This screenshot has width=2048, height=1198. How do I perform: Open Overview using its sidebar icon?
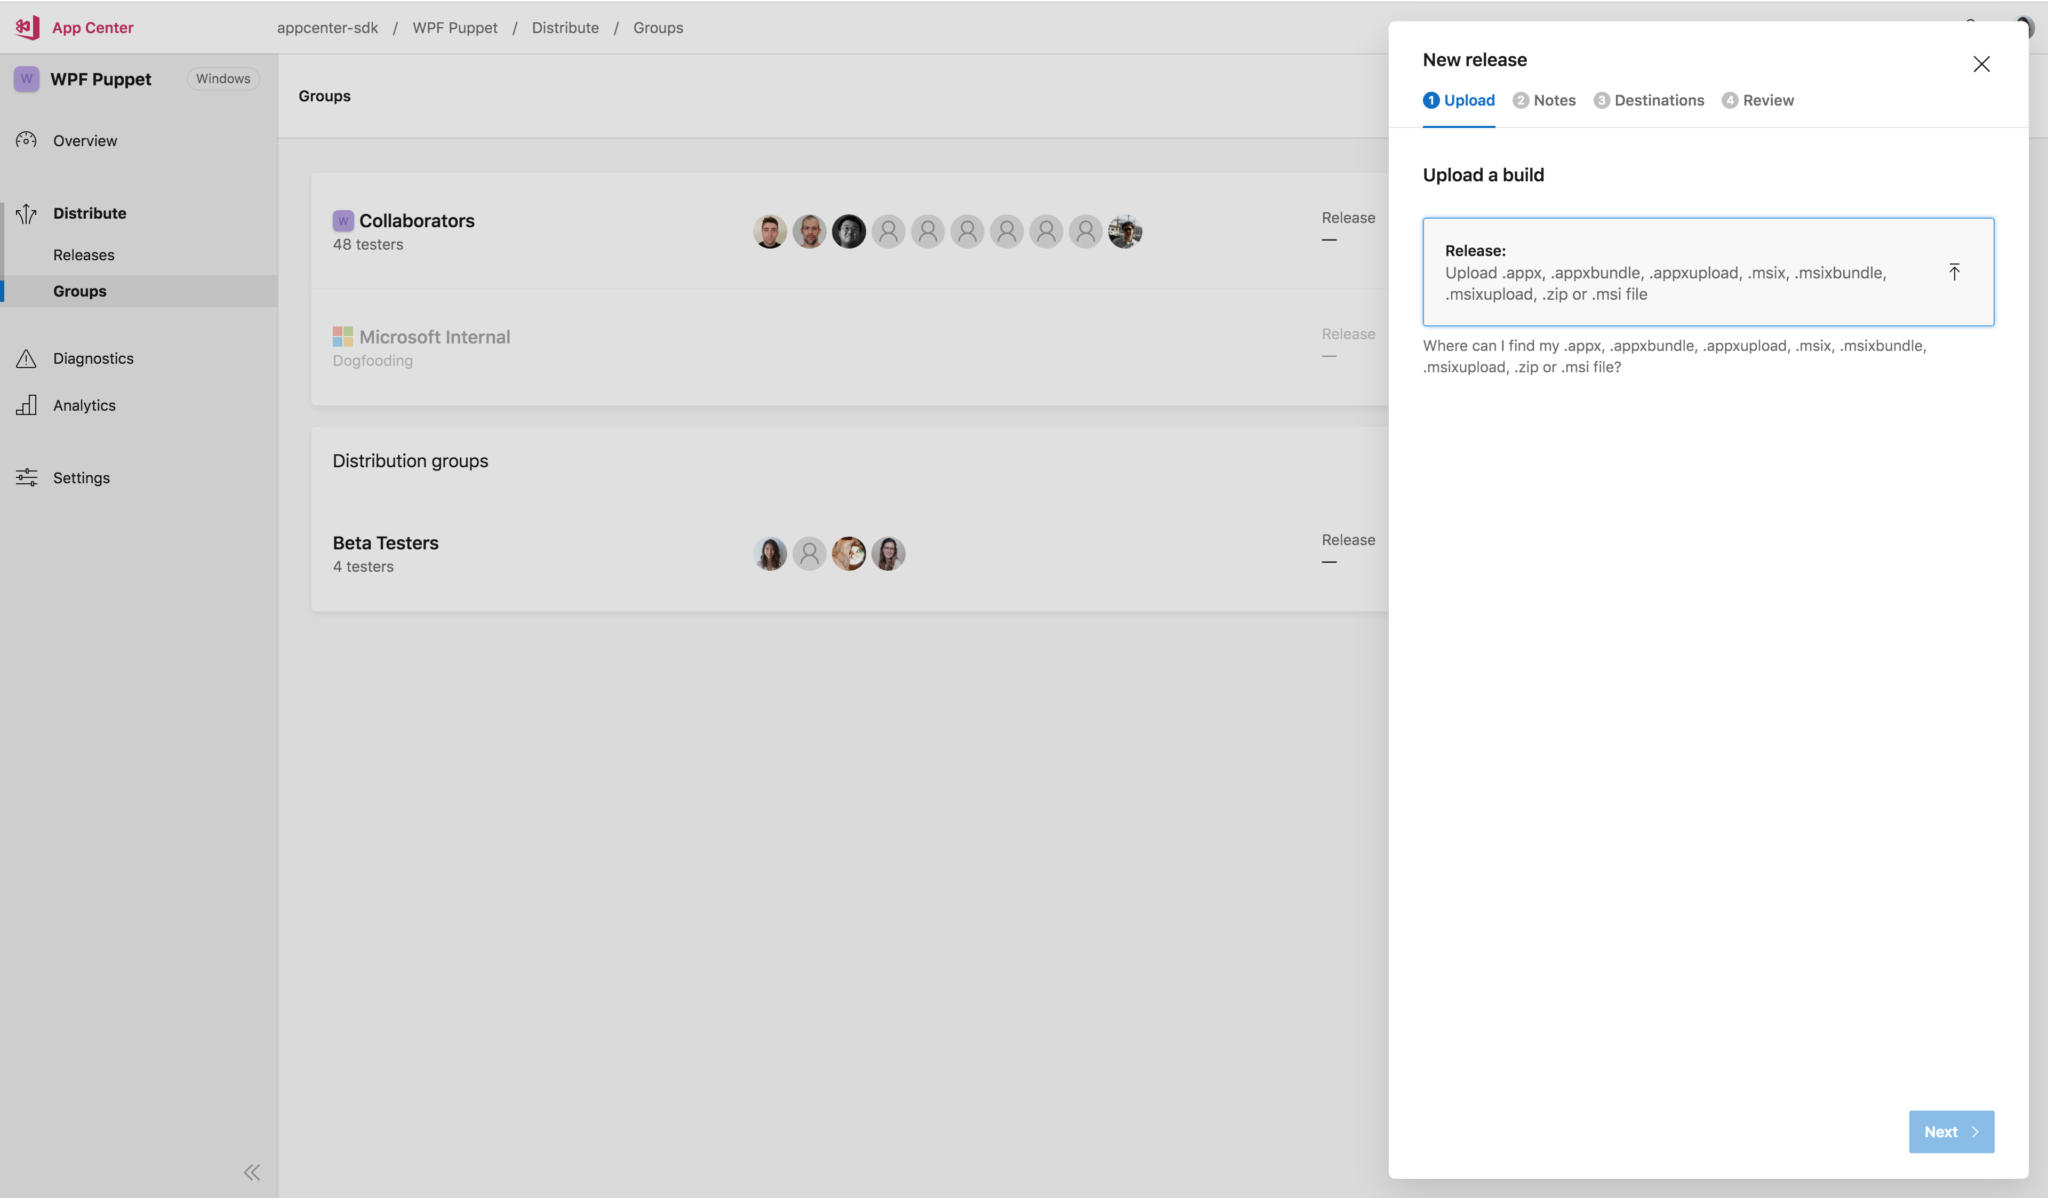26,140
